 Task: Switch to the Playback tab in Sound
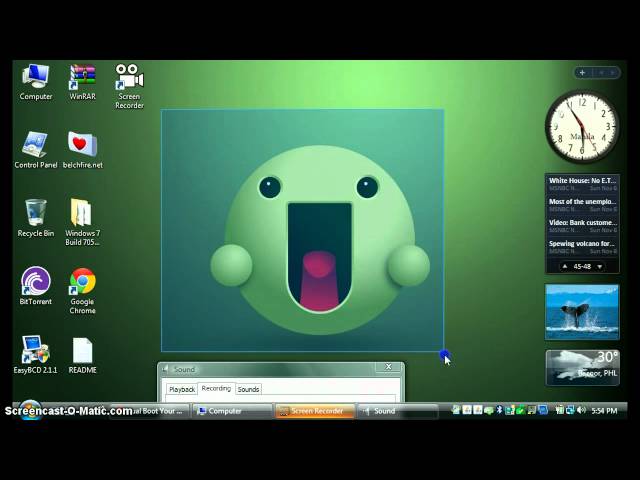(x=182, y=389)
